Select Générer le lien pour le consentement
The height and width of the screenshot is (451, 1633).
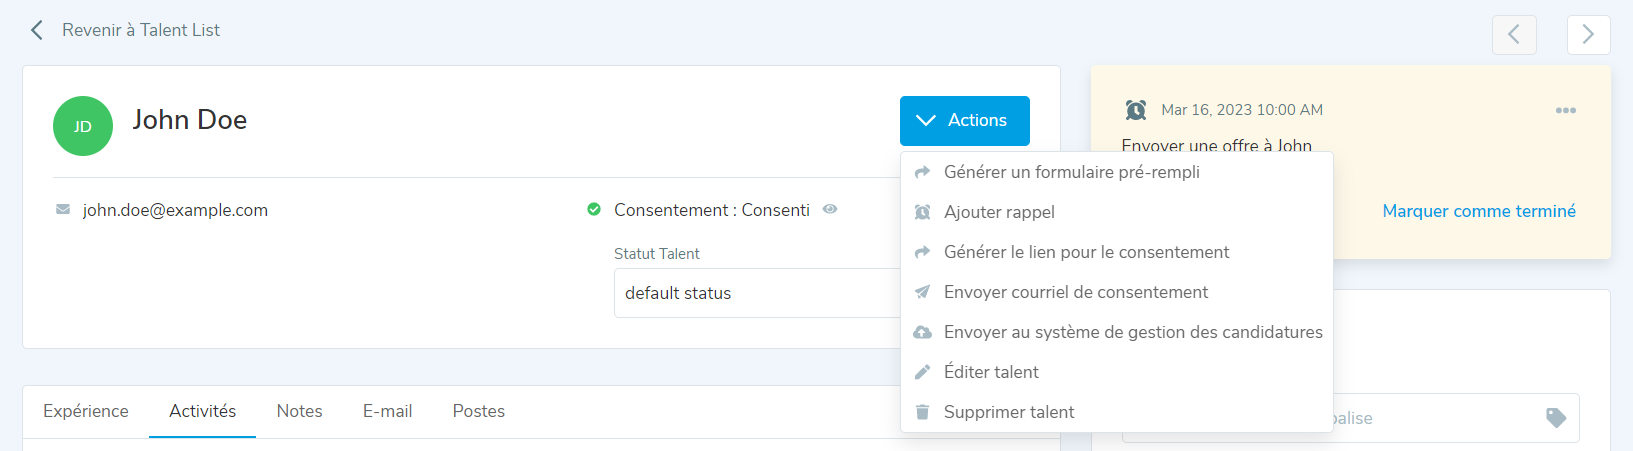point(1086,252)
